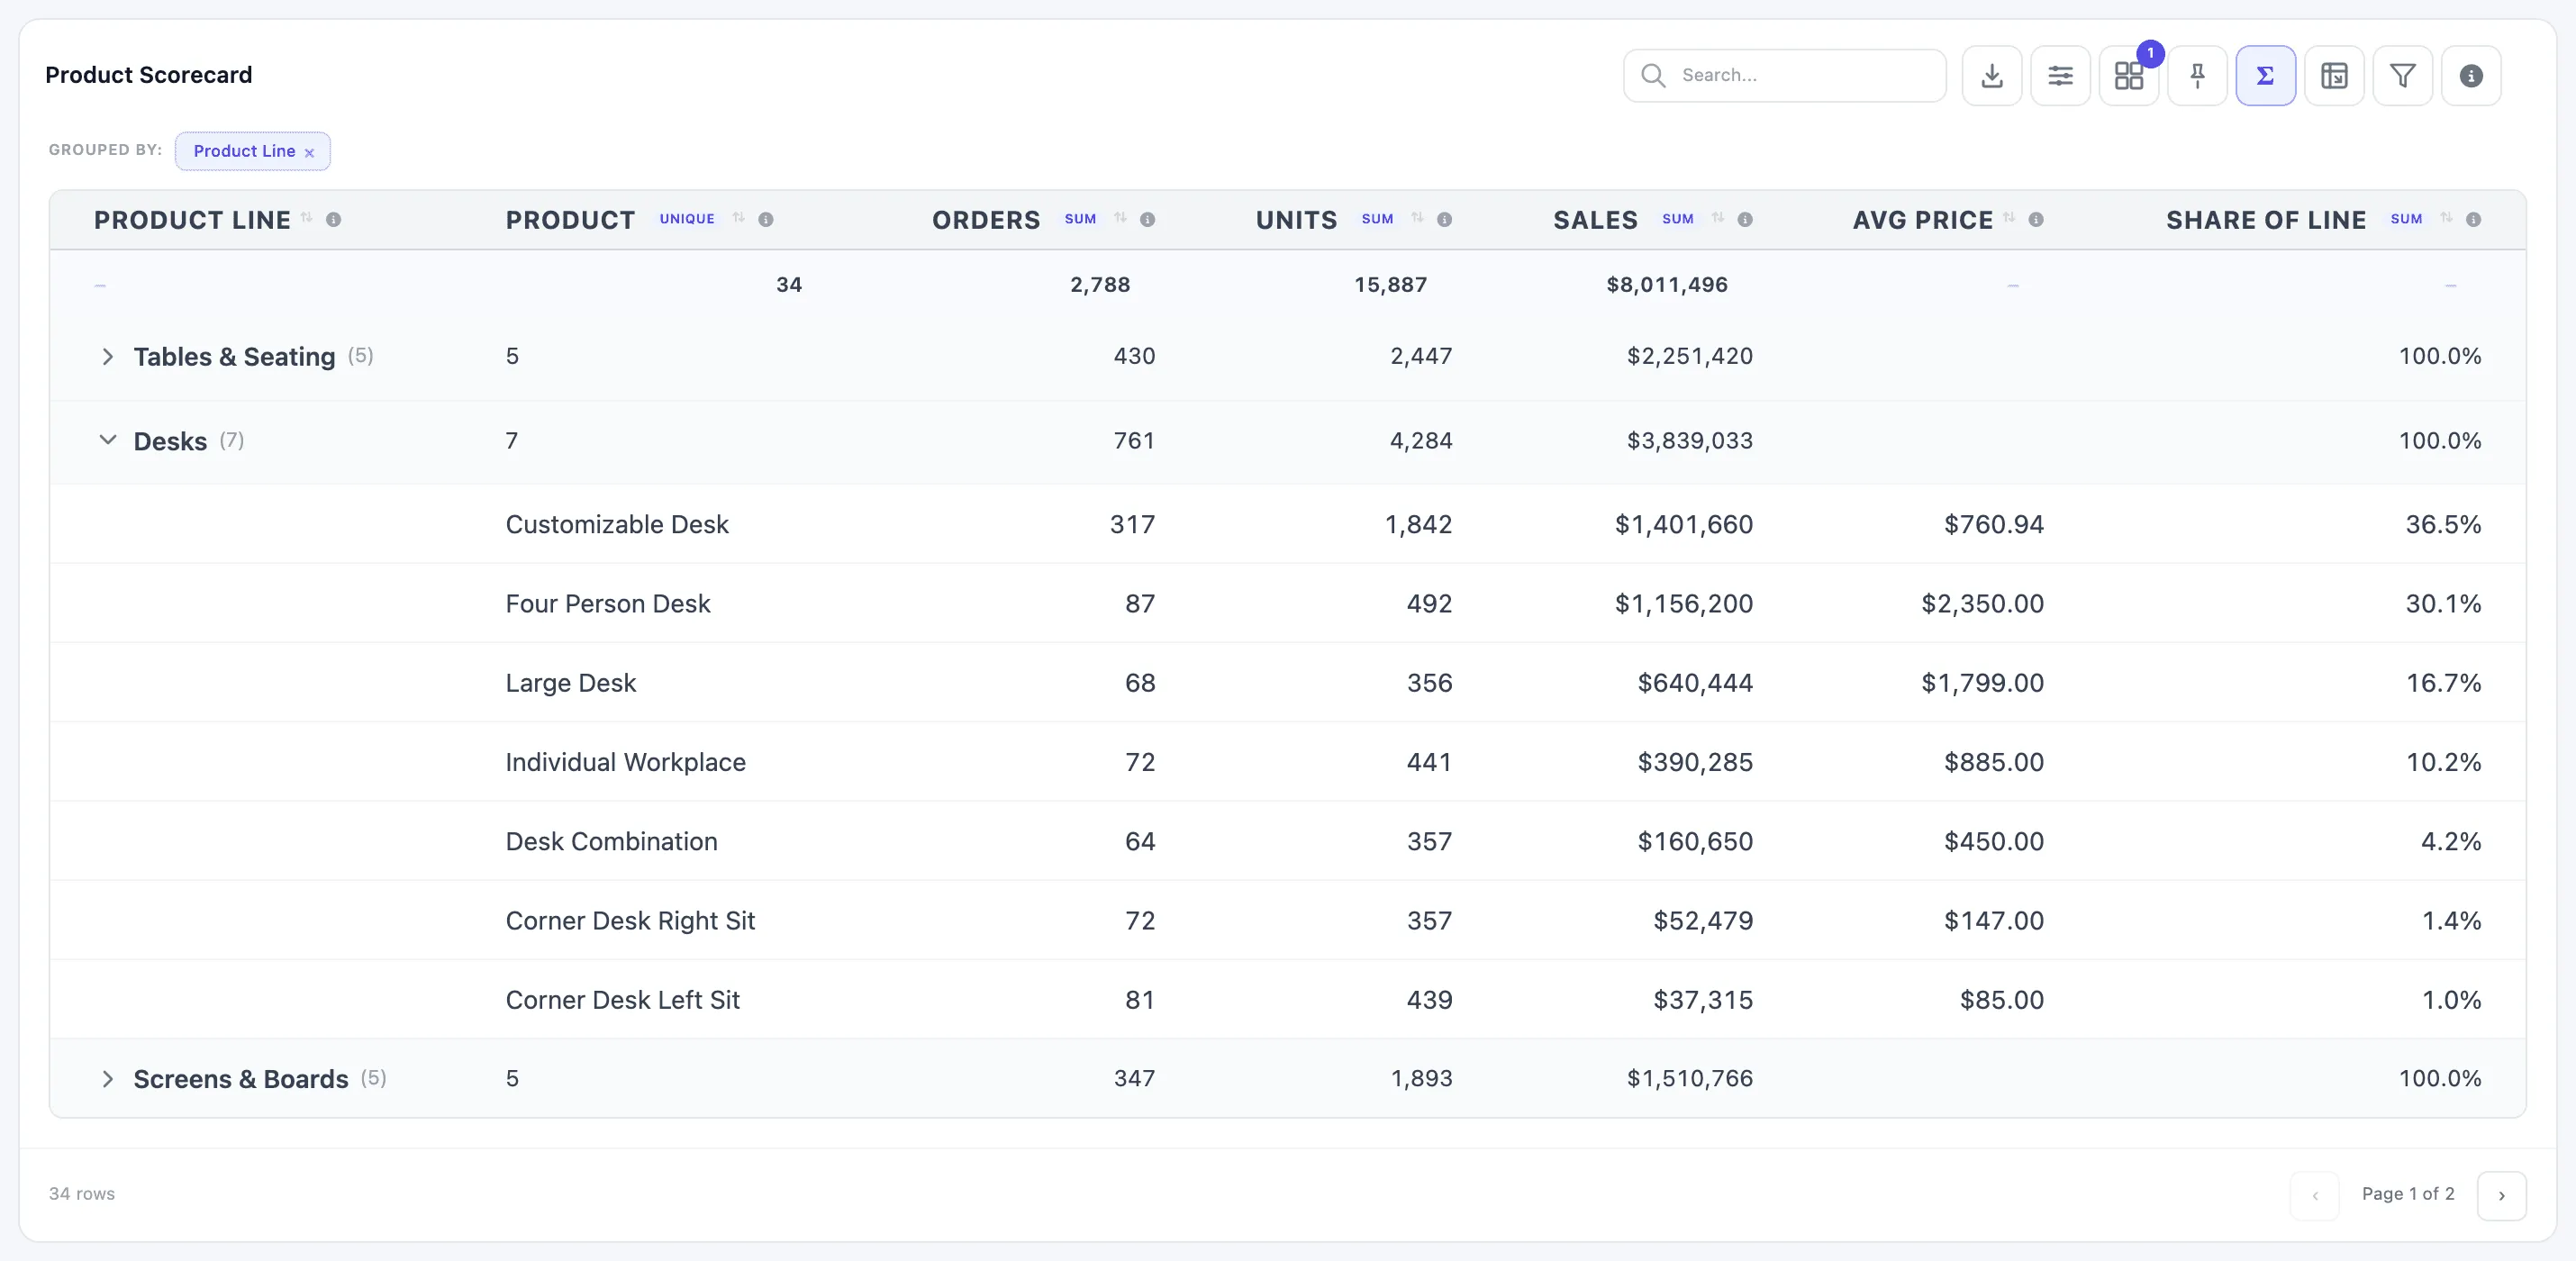Click the Corner Desk Left Sit row
Viewport: 2576px width, 1261px height.
pyautogui.click(x=1288, y=1000)
